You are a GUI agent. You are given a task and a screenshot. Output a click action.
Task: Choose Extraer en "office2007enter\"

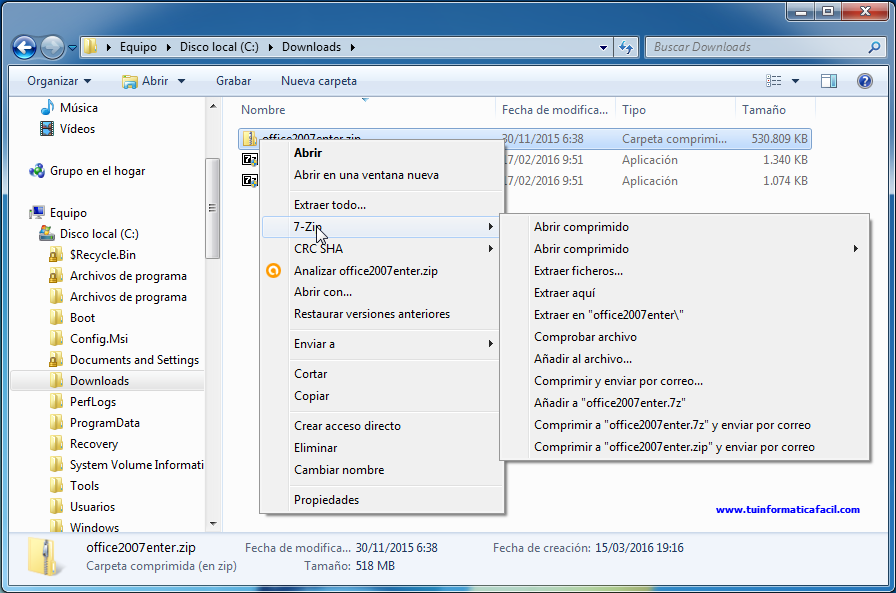[685, 315]
